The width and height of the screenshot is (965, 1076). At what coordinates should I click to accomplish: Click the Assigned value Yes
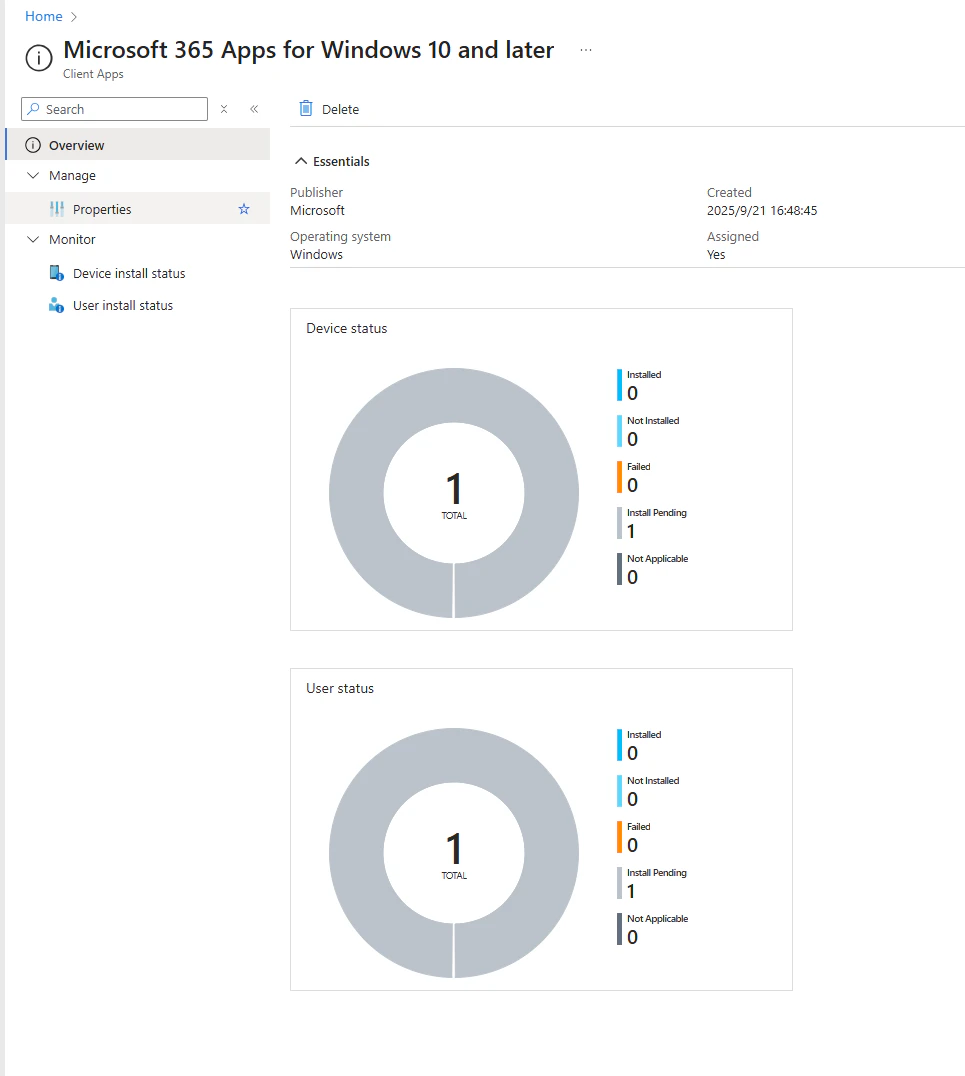(x=716, y=255)
